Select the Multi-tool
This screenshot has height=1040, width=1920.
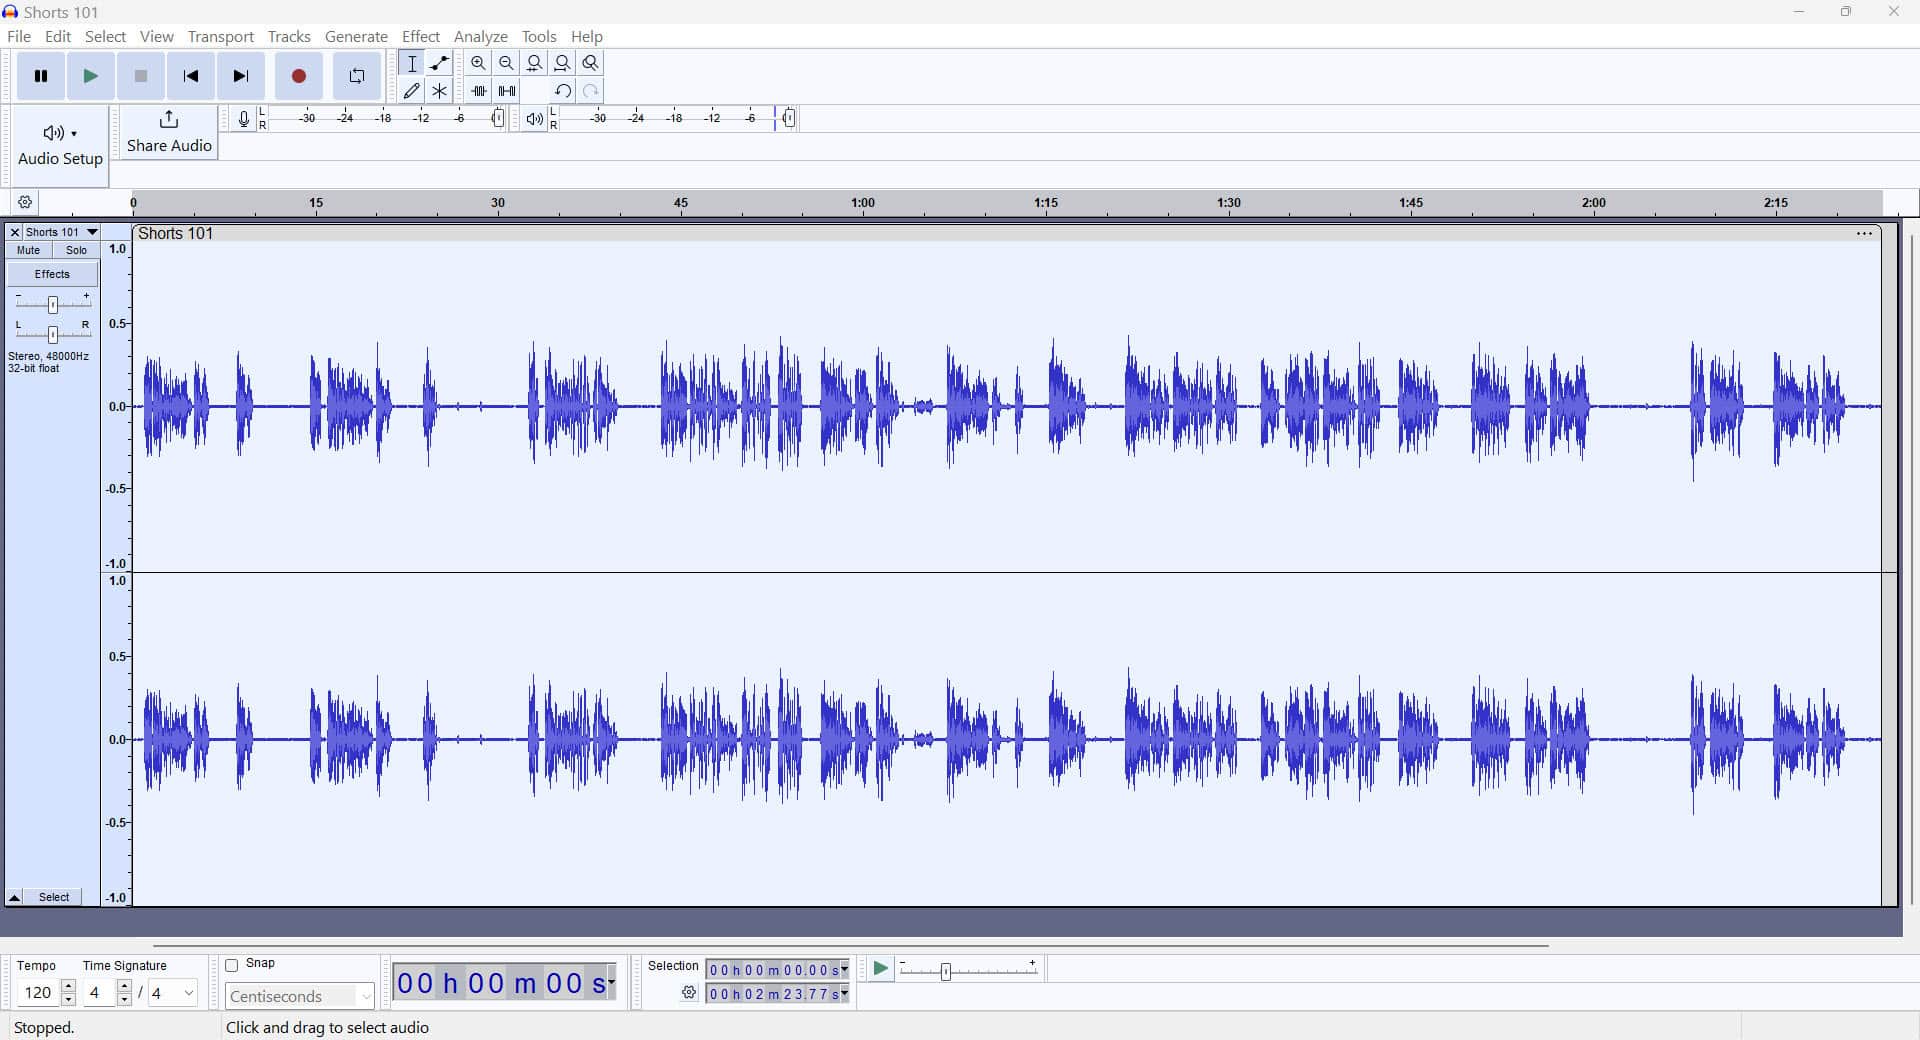point(439,90)
